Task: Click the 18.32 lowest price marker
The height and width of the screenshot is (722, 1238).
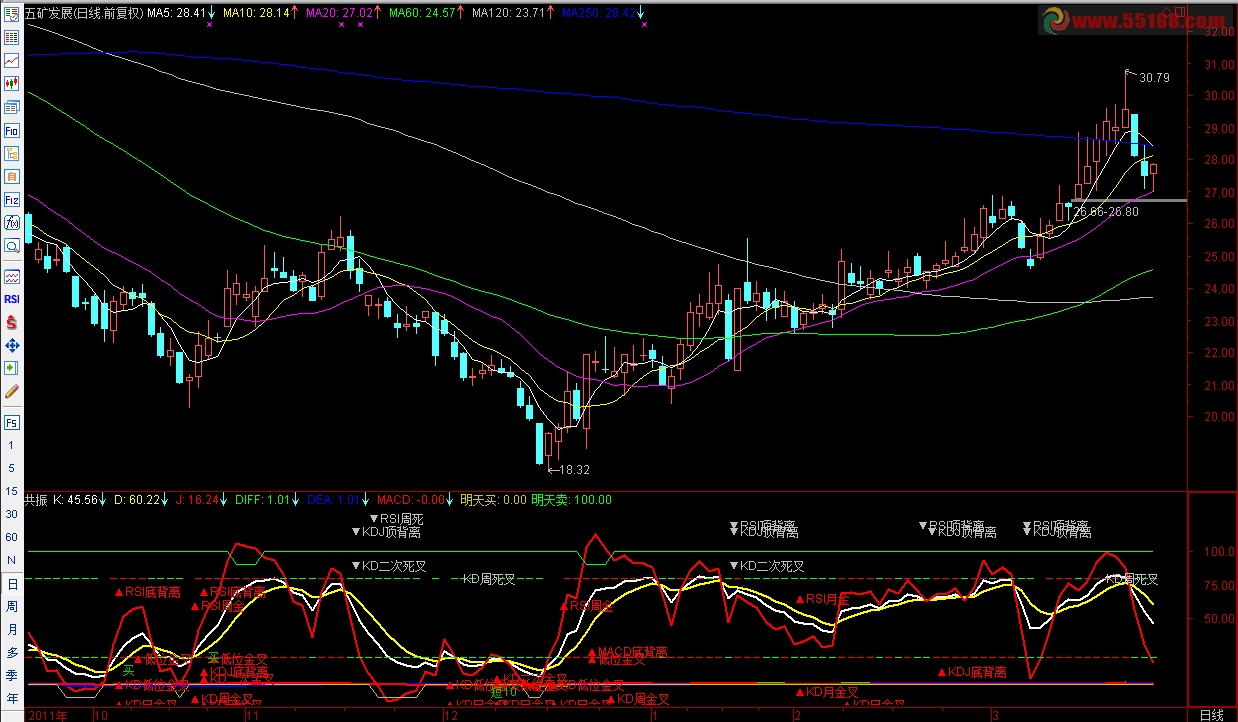Action: click(573, 469)
